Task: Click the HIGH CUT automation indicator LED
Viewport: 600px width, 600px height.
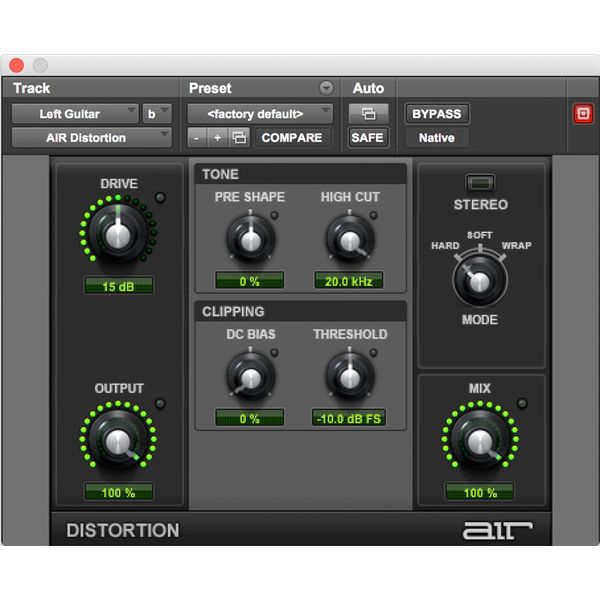Action: pos(373,215)
